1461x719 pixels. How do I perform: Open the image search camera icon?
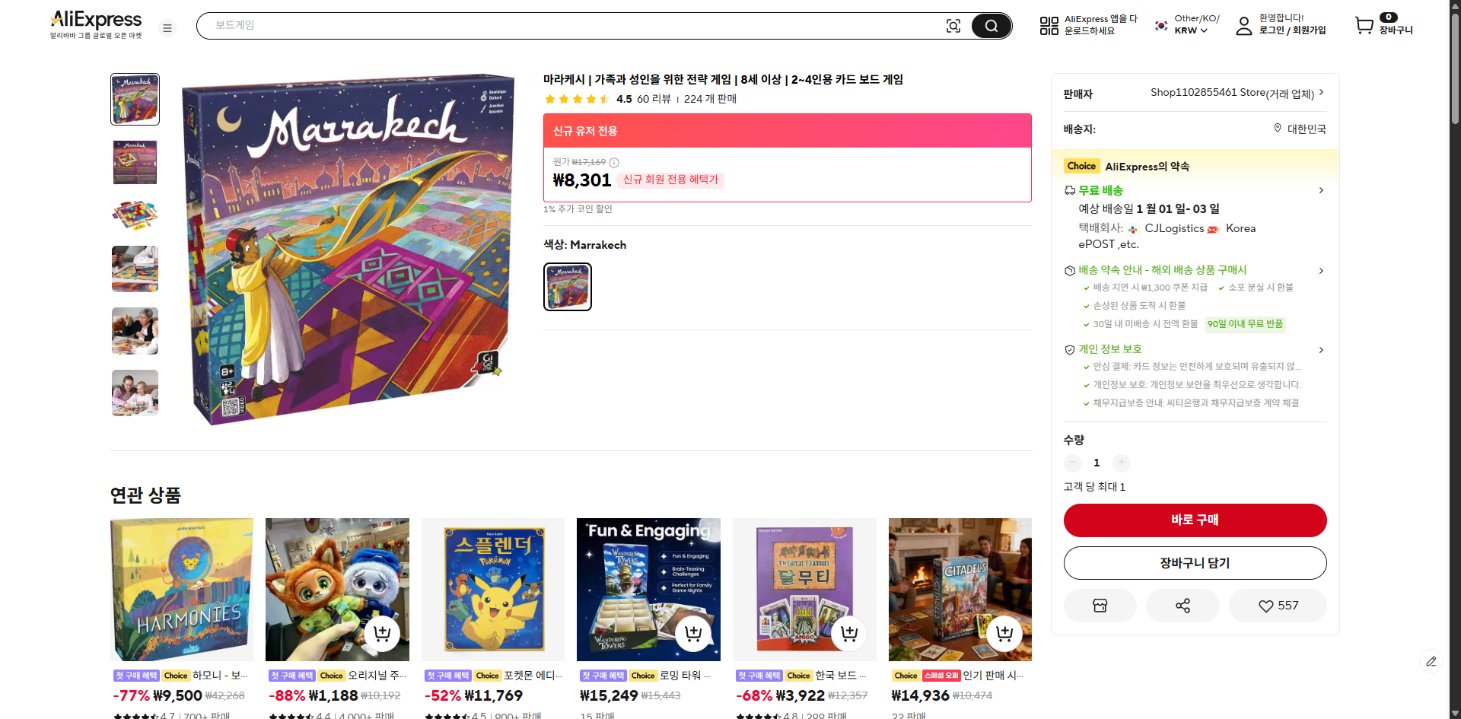(x=953, y=26)
